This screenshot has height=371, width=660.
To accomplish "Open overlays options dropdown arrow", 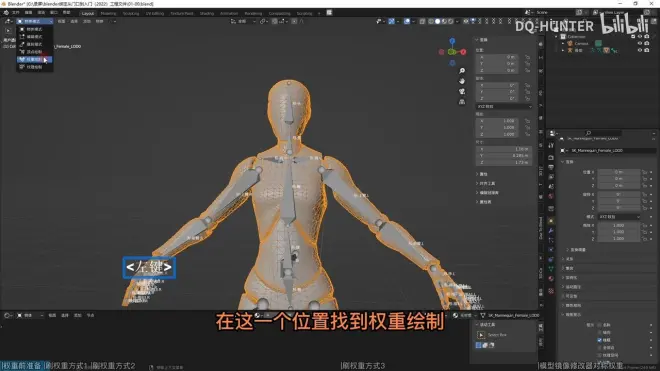I will point(413,21).
